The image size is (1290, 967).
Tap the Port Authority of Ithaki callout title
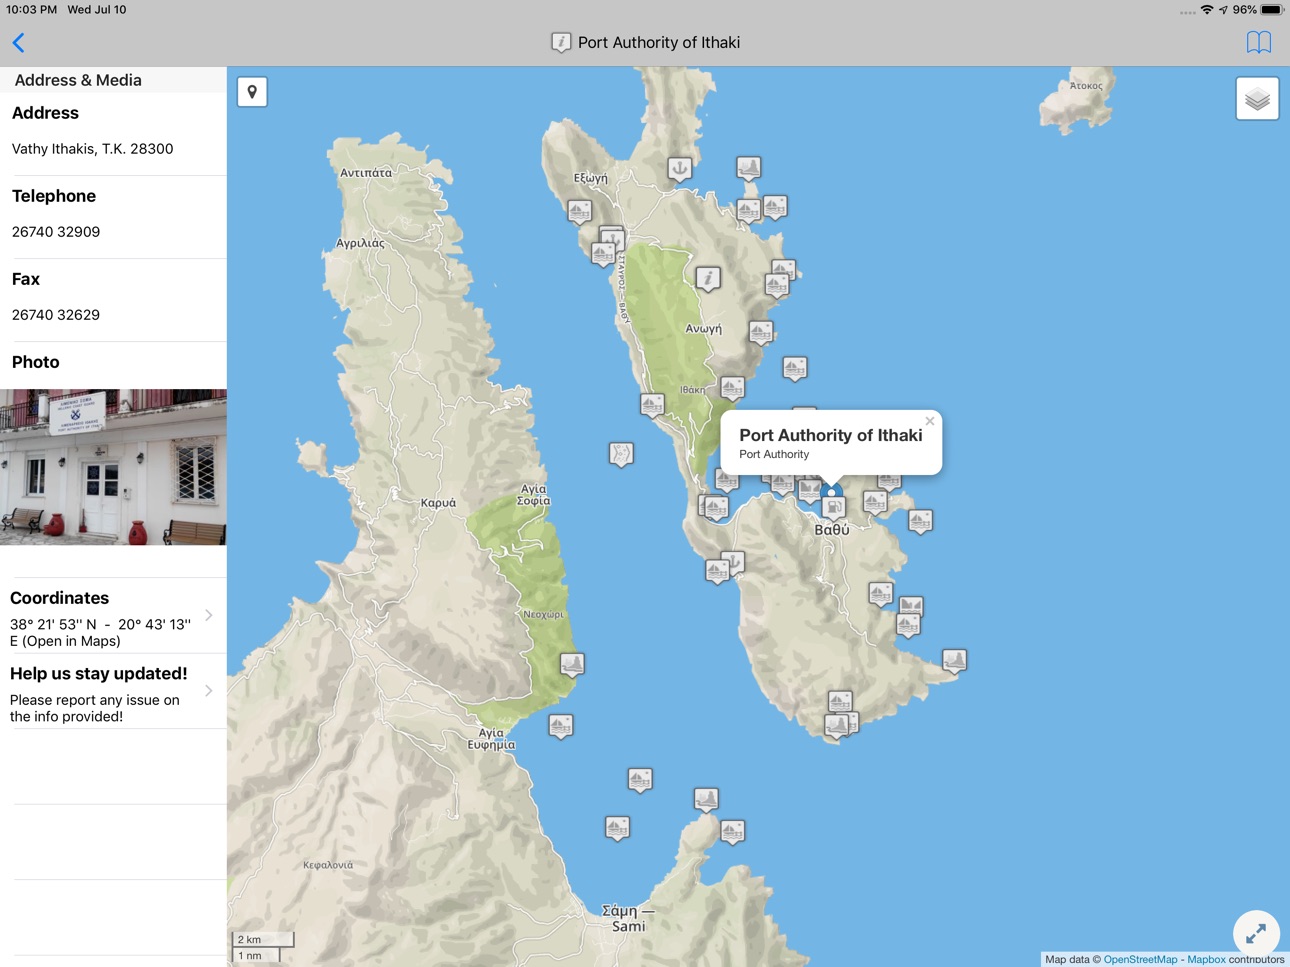(830, 435)
